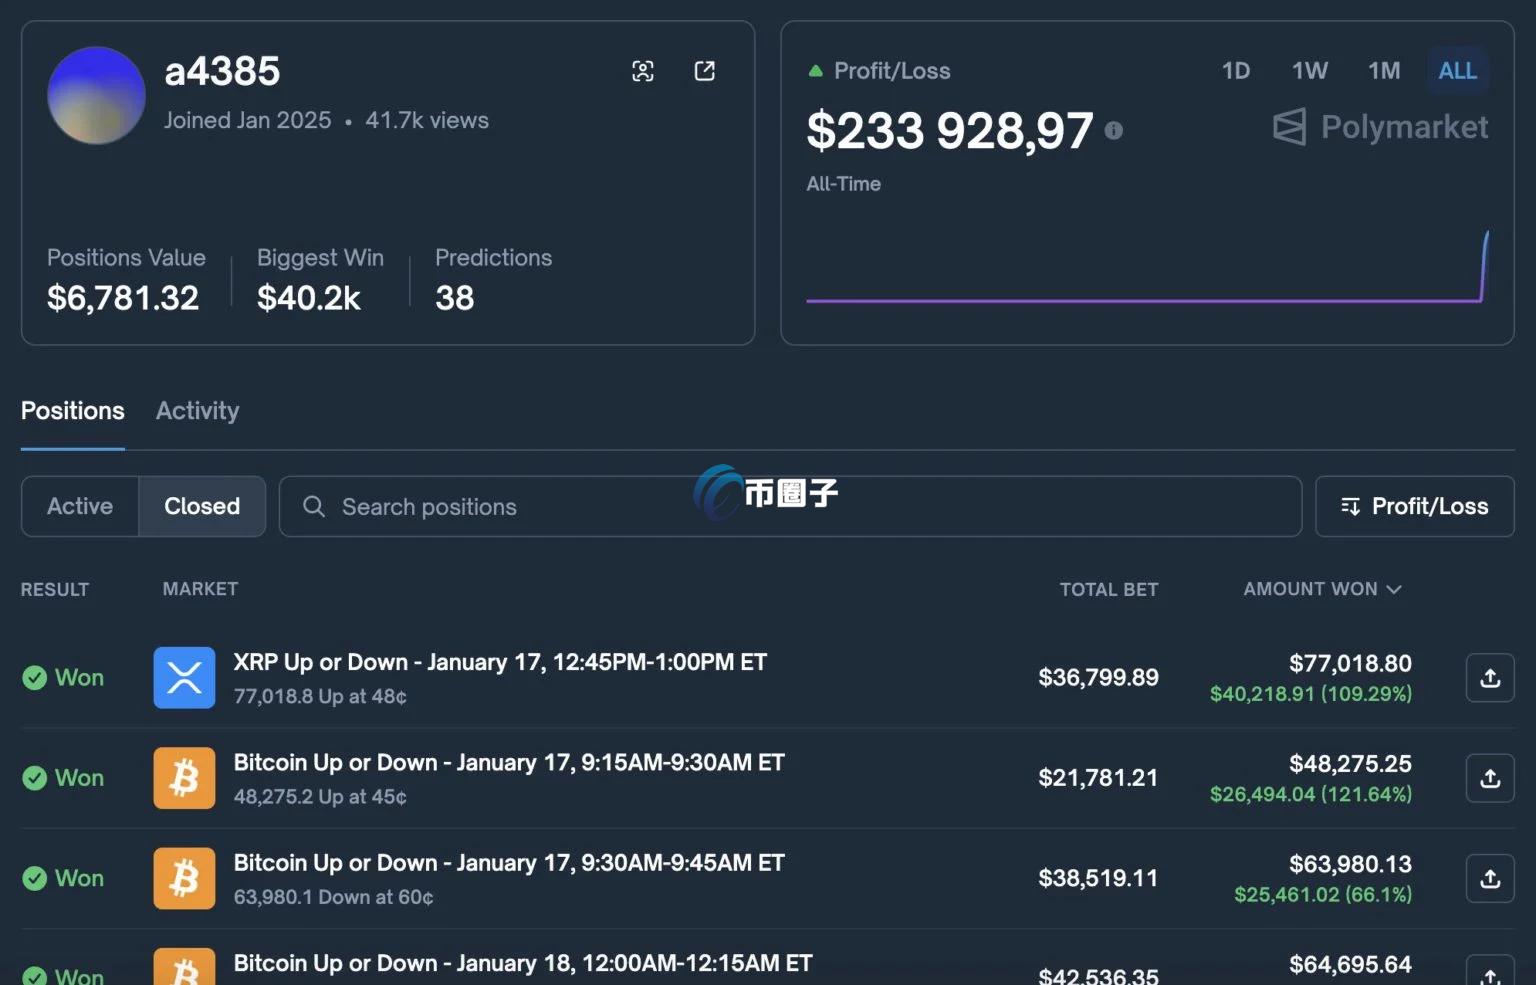Image resolution: width=1536 pixels, height=985 pixels.
Task: Click the a4385 profile avatar
Action: click(x=97, y=96)
